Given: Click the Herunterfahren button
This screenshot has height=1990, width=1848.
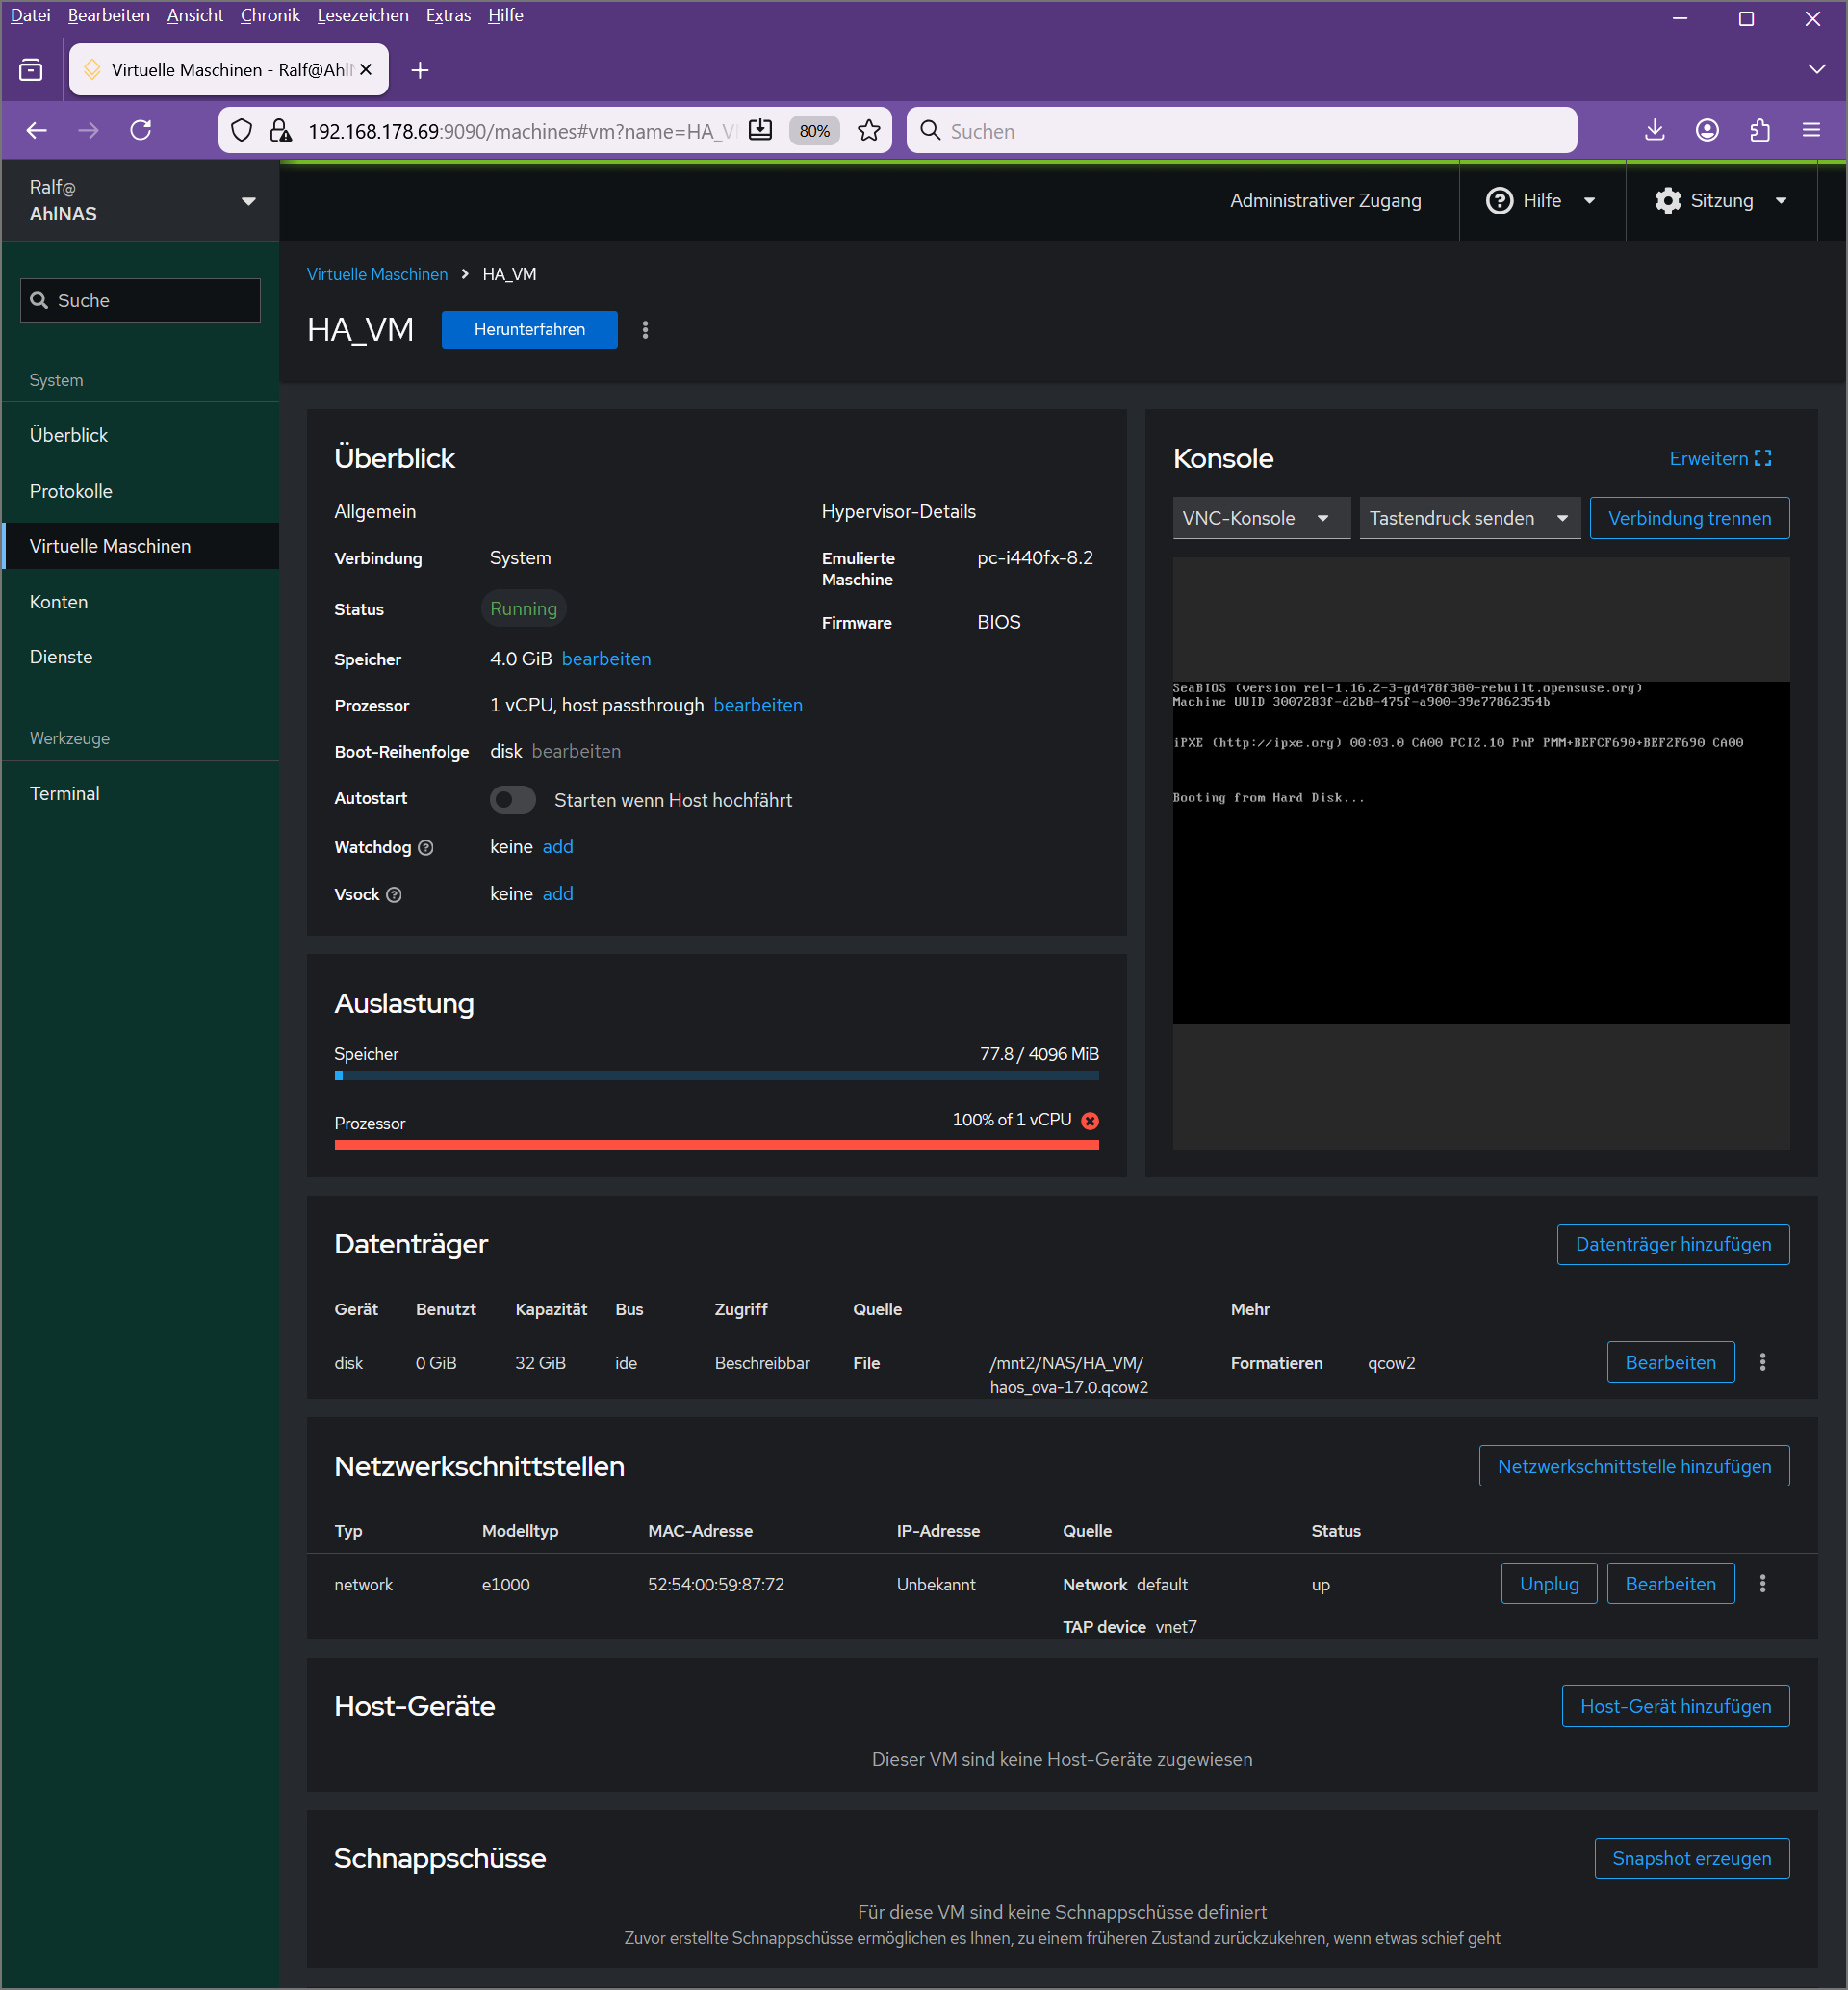Looking at the screenshot, I should (529, 330).
